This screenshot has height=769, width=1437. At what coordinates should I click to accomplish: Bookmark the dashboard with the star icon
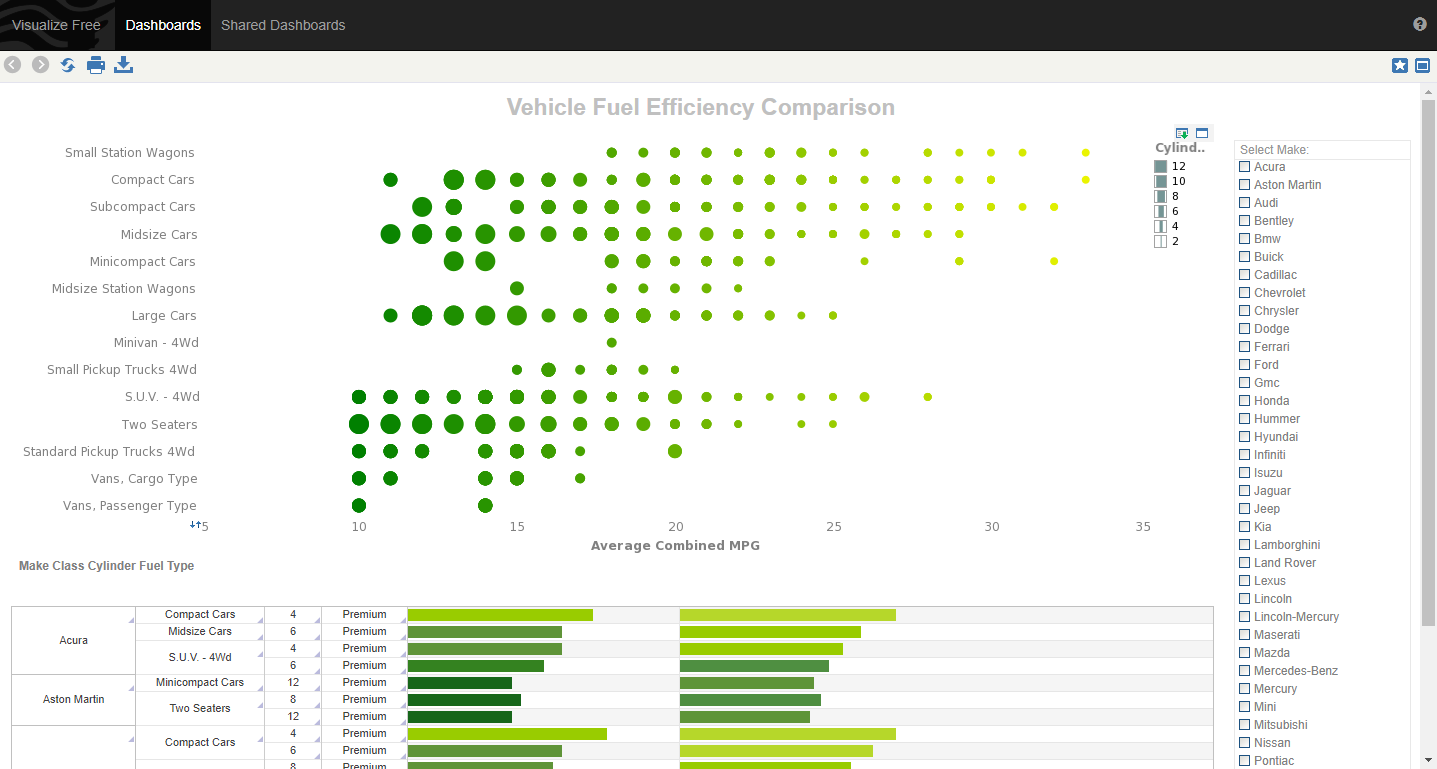pyautogui.click(x=1400, y=65)
